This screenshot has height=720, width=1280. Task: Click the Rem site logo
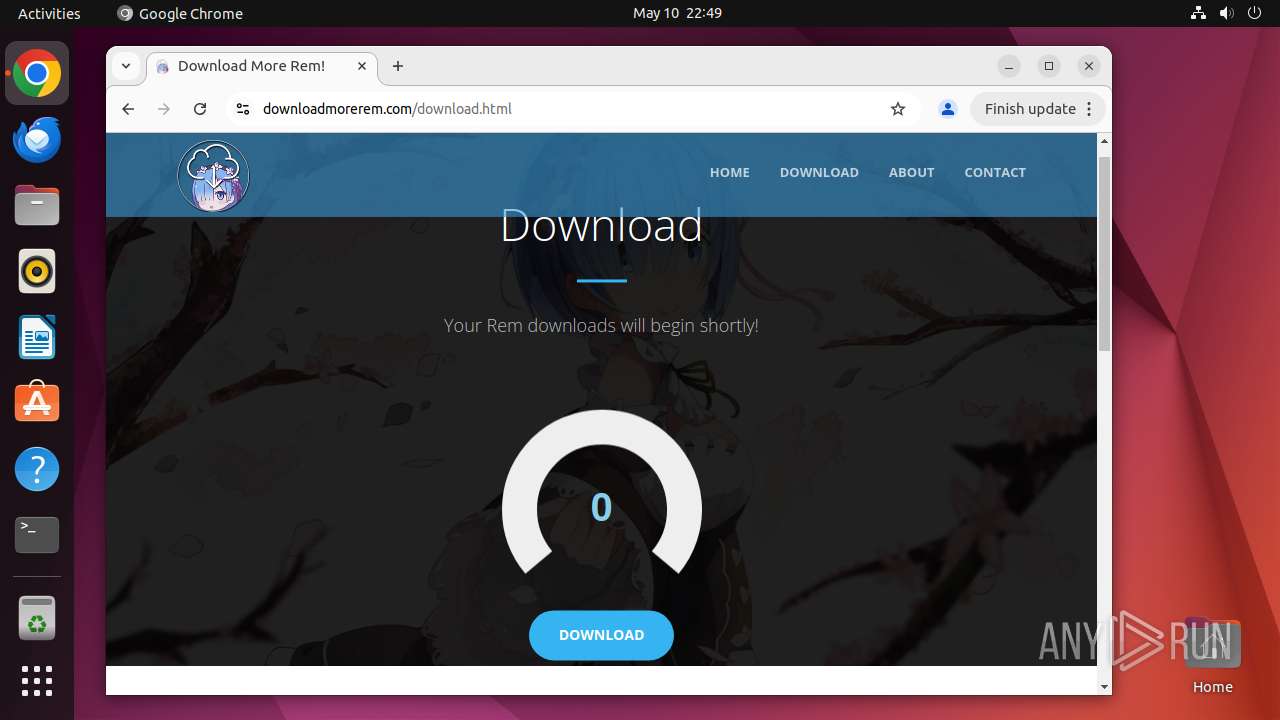click(213, 176)
